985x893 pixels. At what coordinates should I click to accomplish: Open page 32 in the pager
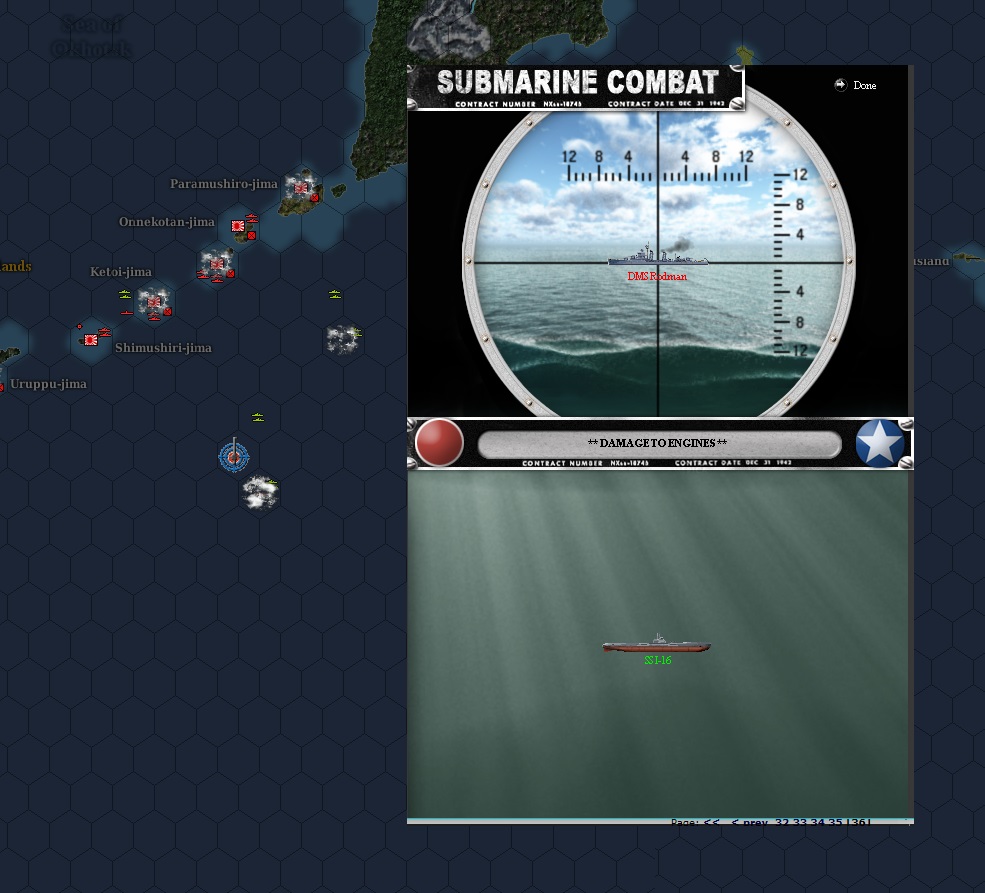click(781, 822)
